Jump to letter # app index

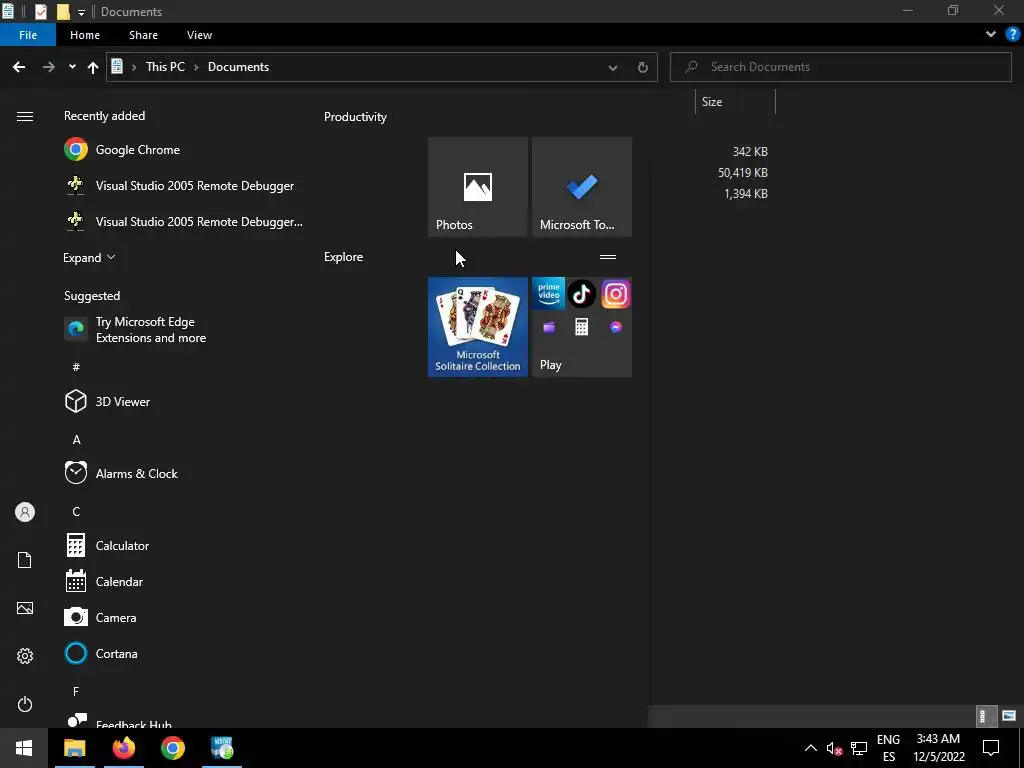pos(76,367)
